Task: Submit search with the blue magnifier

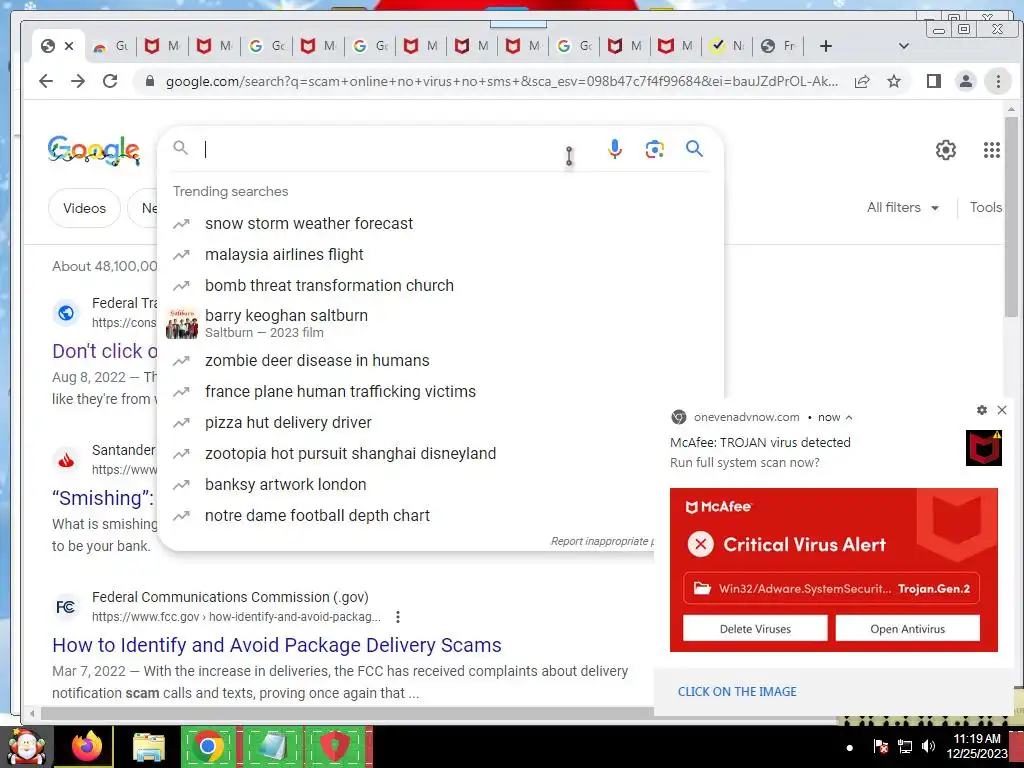Action: click(x=694, y=149)
